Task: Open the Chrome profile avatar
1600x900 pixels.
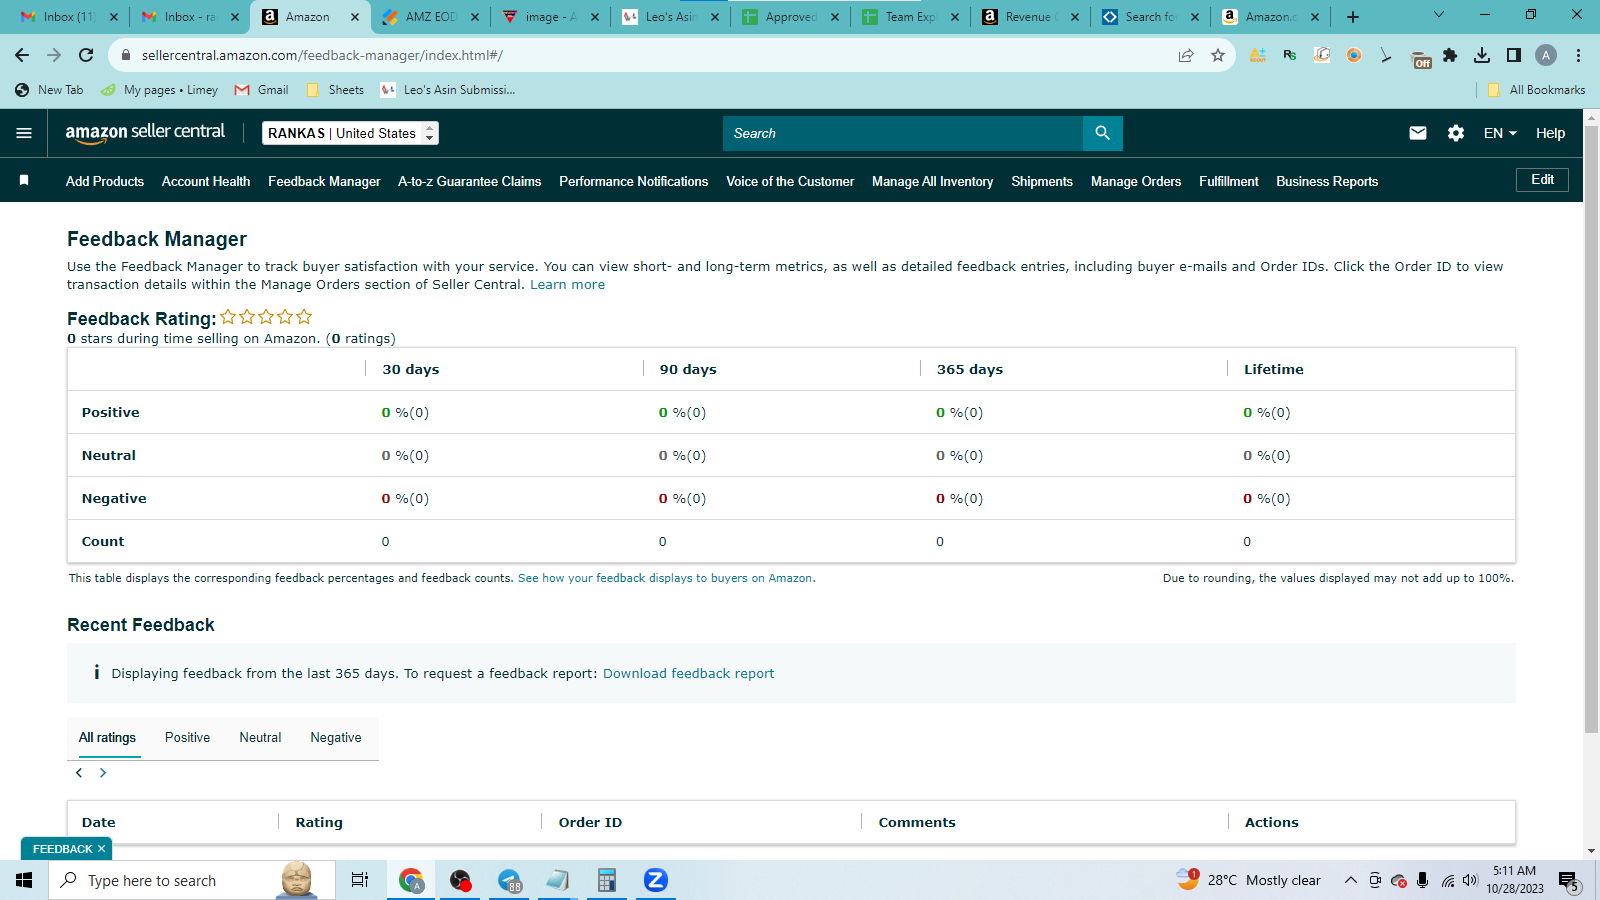Action: click(1546, 55)
